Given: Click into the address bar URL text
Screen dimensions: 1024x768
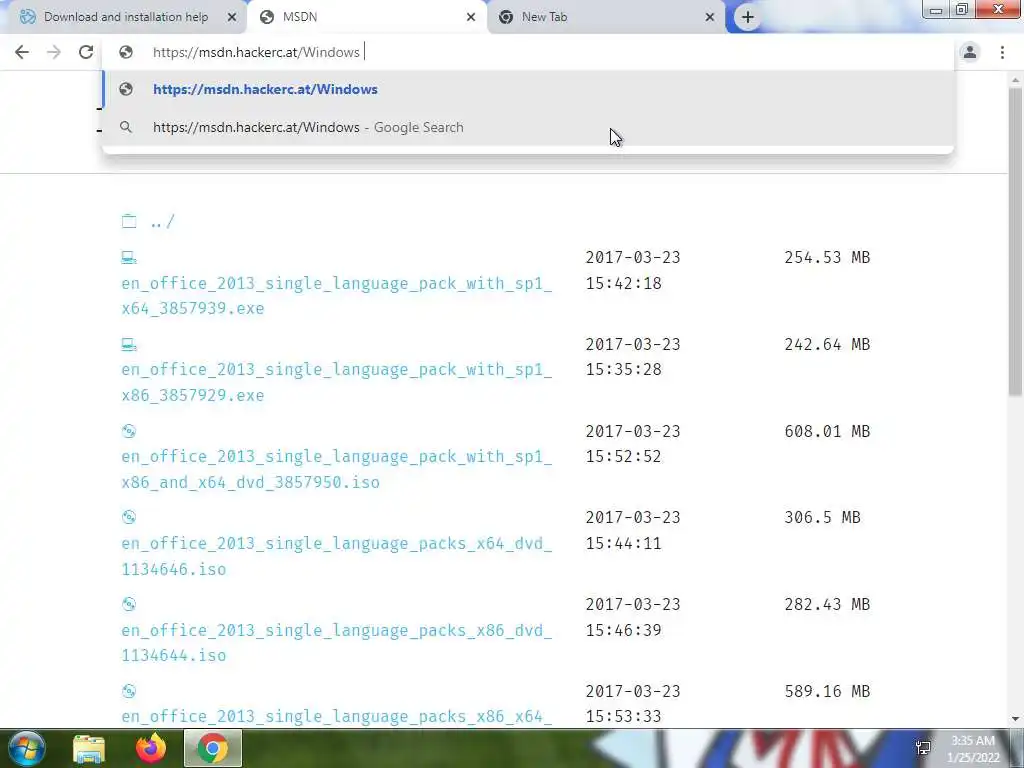Looking at the screenshot, I should click(256, 52).
